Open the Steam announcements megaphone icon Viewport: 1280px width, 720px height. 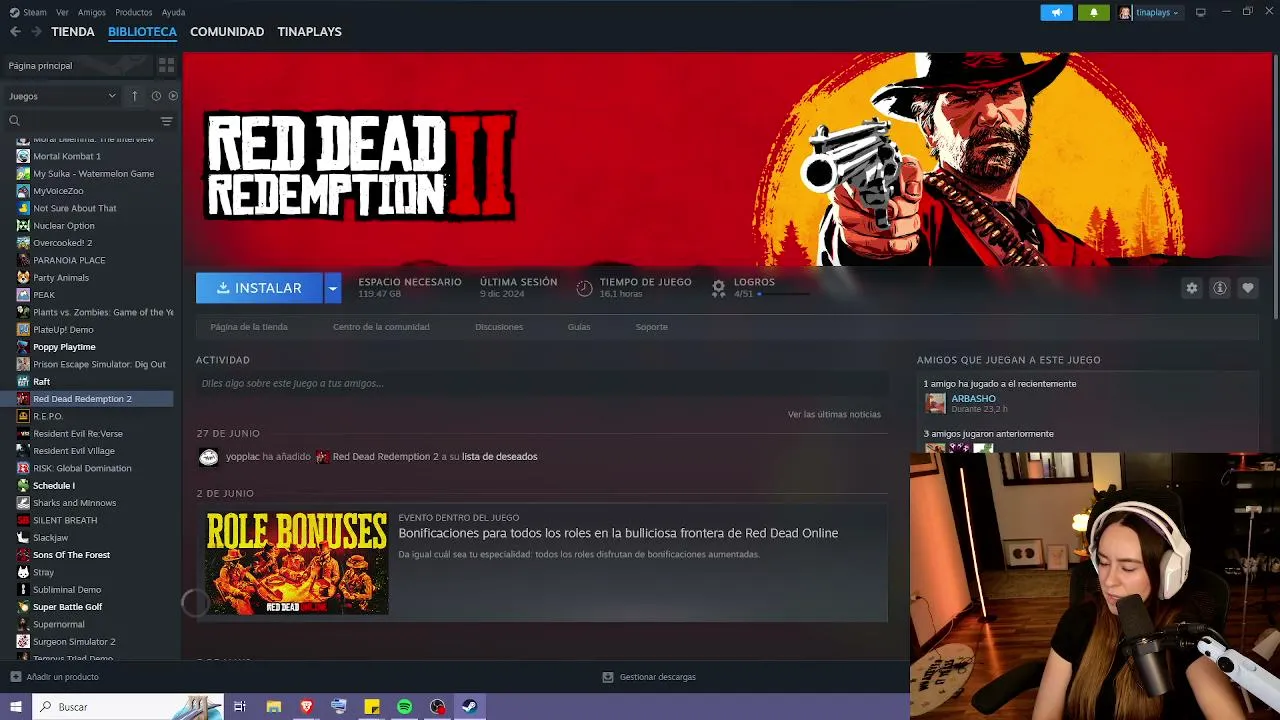pyautogui.click(x=1057, y=13)
